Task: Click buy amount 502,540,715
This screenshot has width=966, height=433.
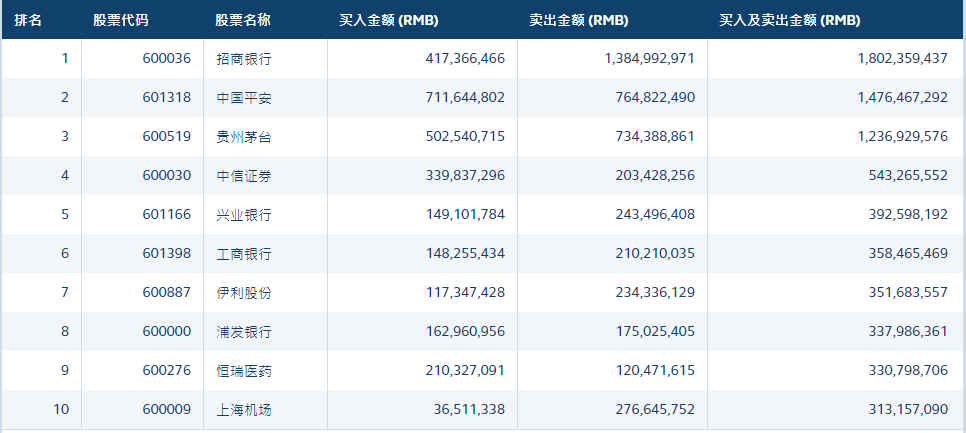Action: (x=465, y=136)
